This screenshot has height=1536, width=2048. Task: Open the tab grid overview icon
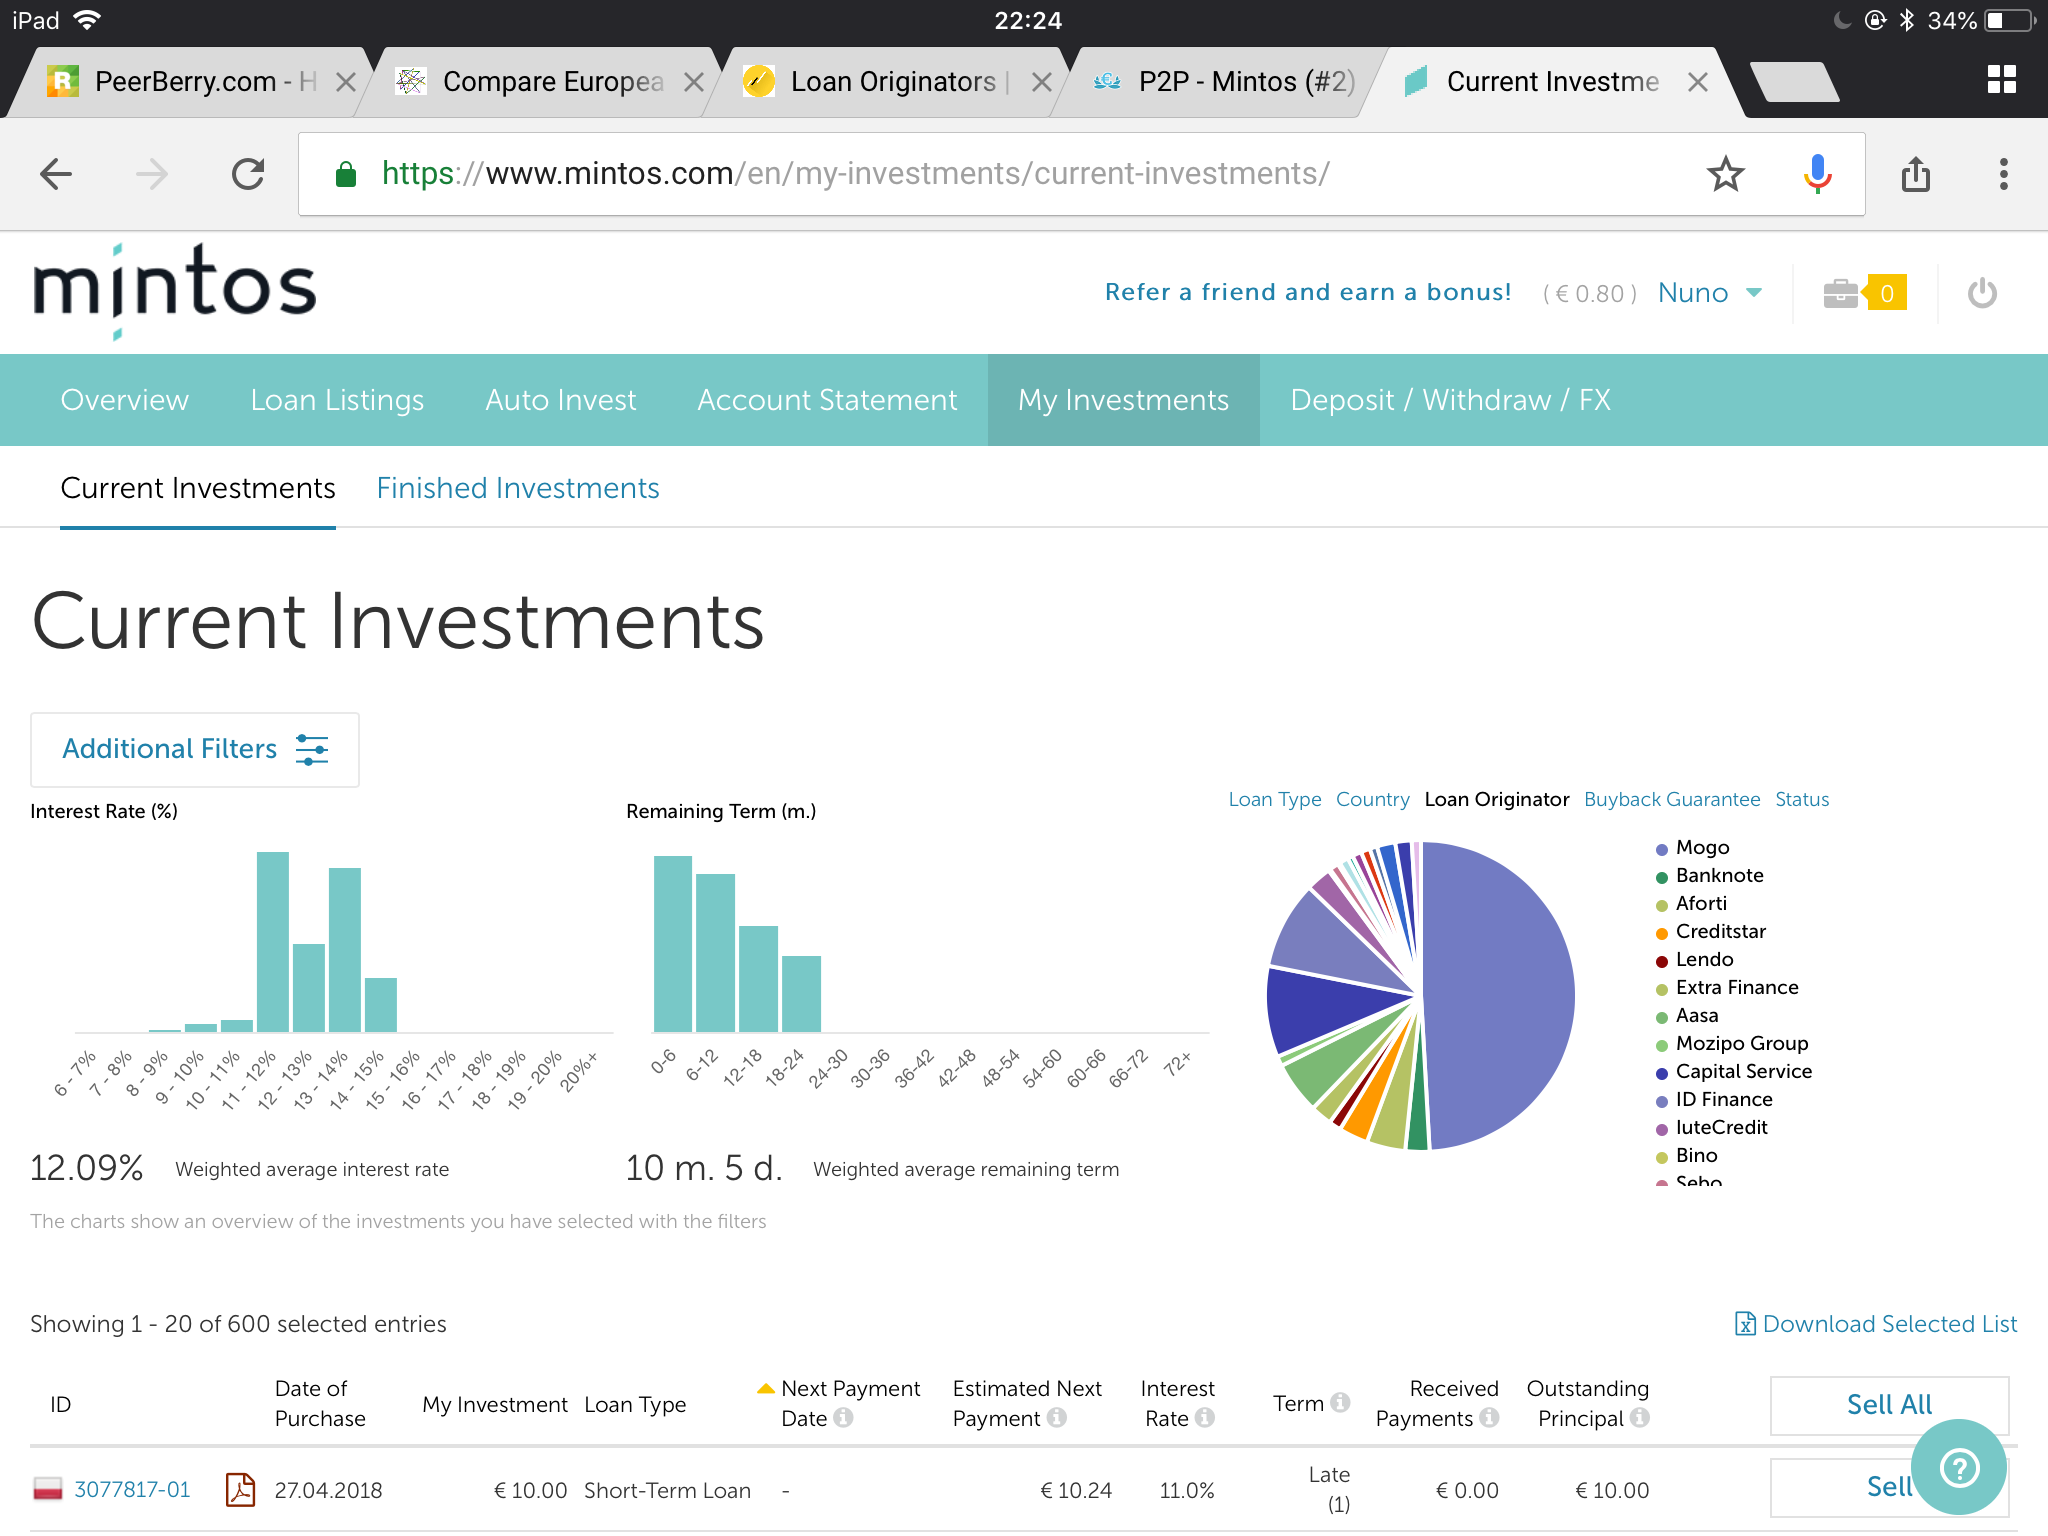point(2001,80)
